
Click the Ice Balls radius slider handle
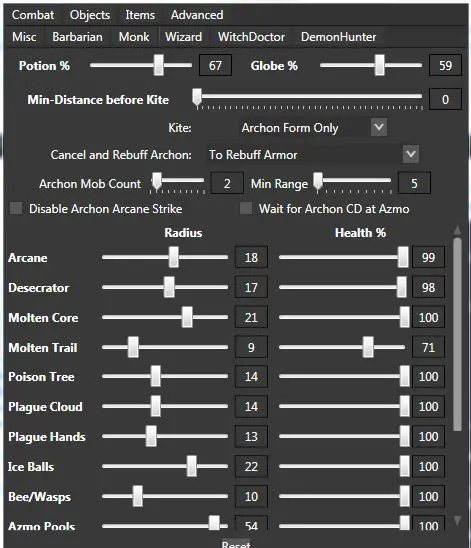191,466
